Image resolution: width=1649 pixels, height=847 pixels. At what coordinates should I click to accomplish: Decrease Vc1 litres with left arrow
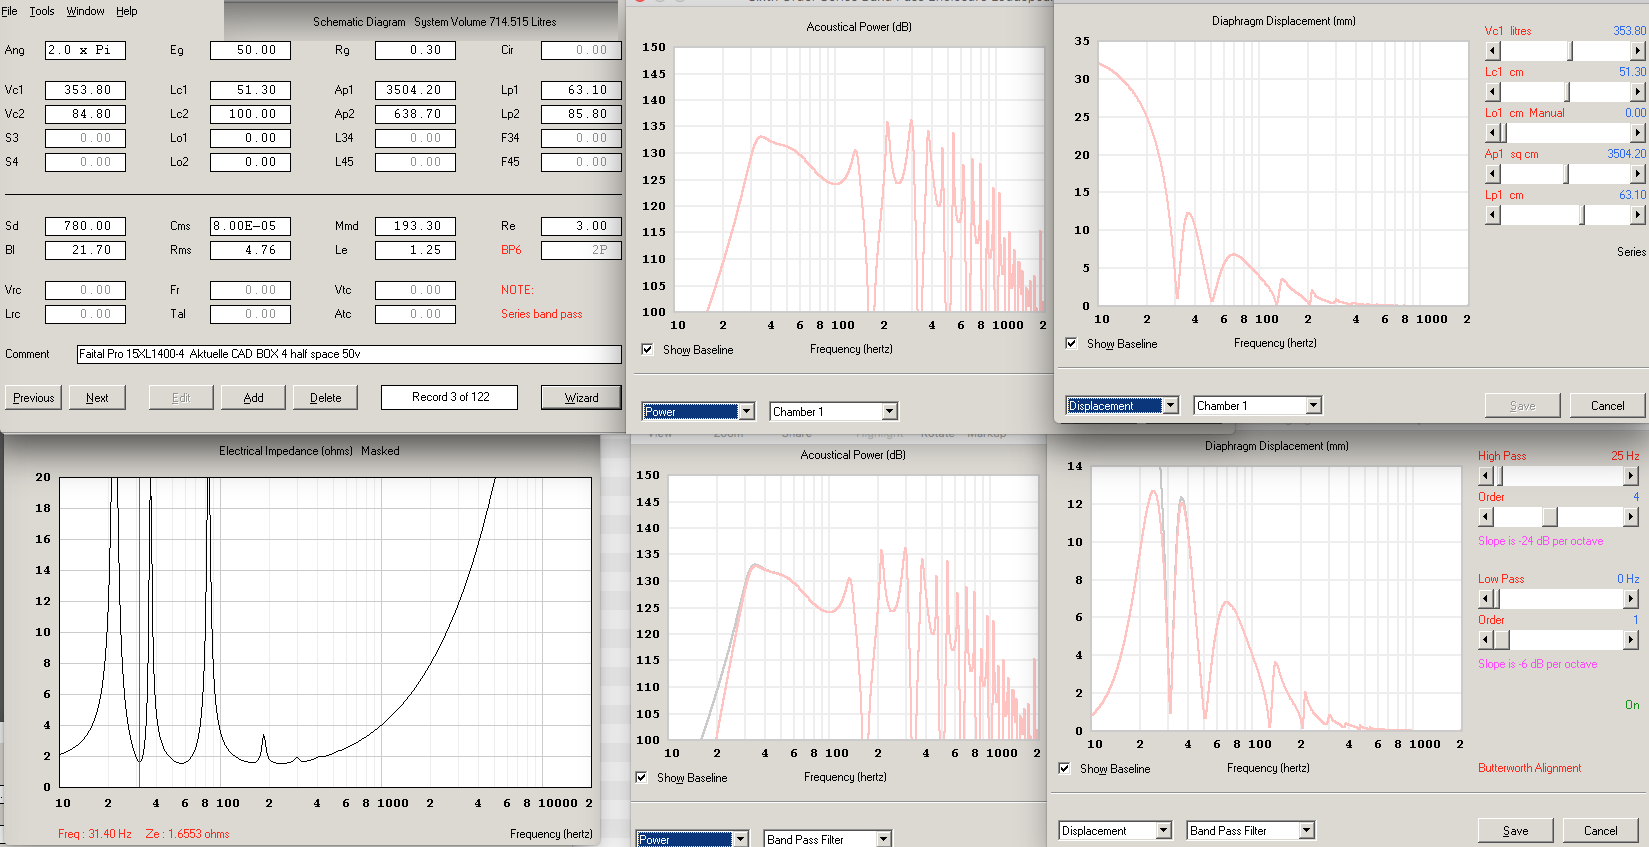tap(1492, 51)
